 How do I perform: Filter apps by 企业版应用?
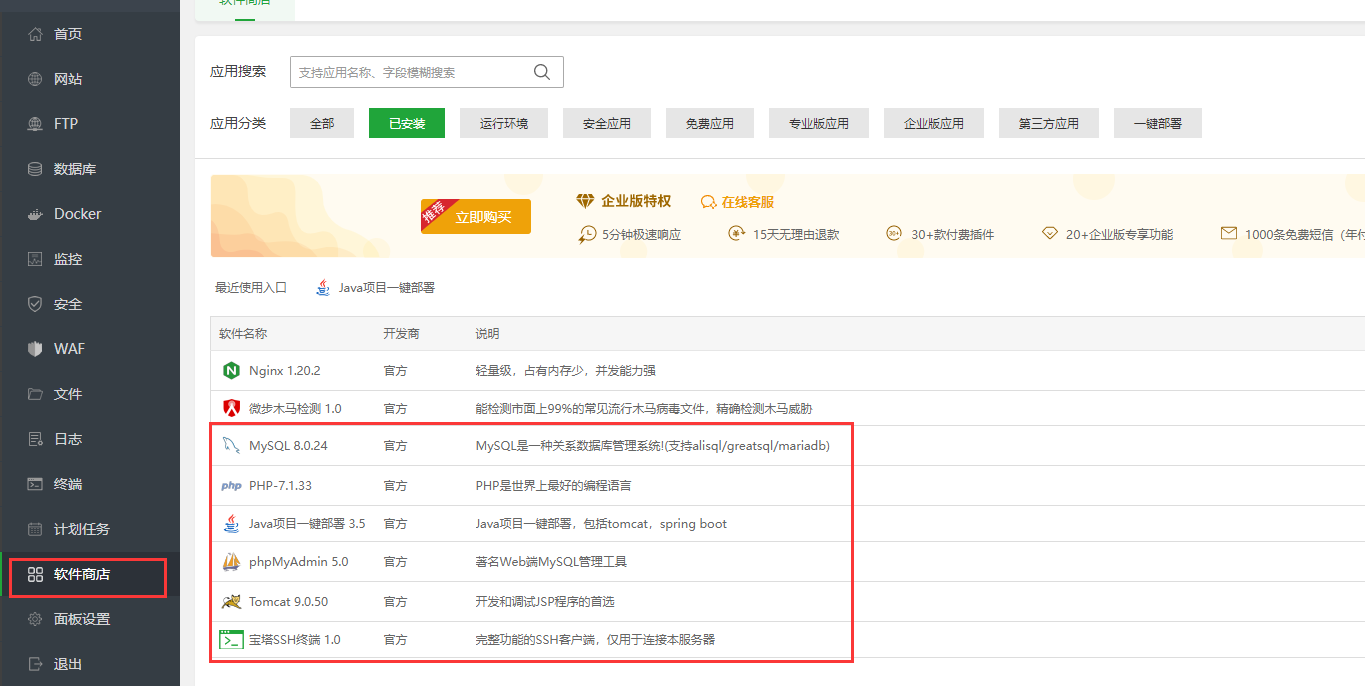pos(934,123)
